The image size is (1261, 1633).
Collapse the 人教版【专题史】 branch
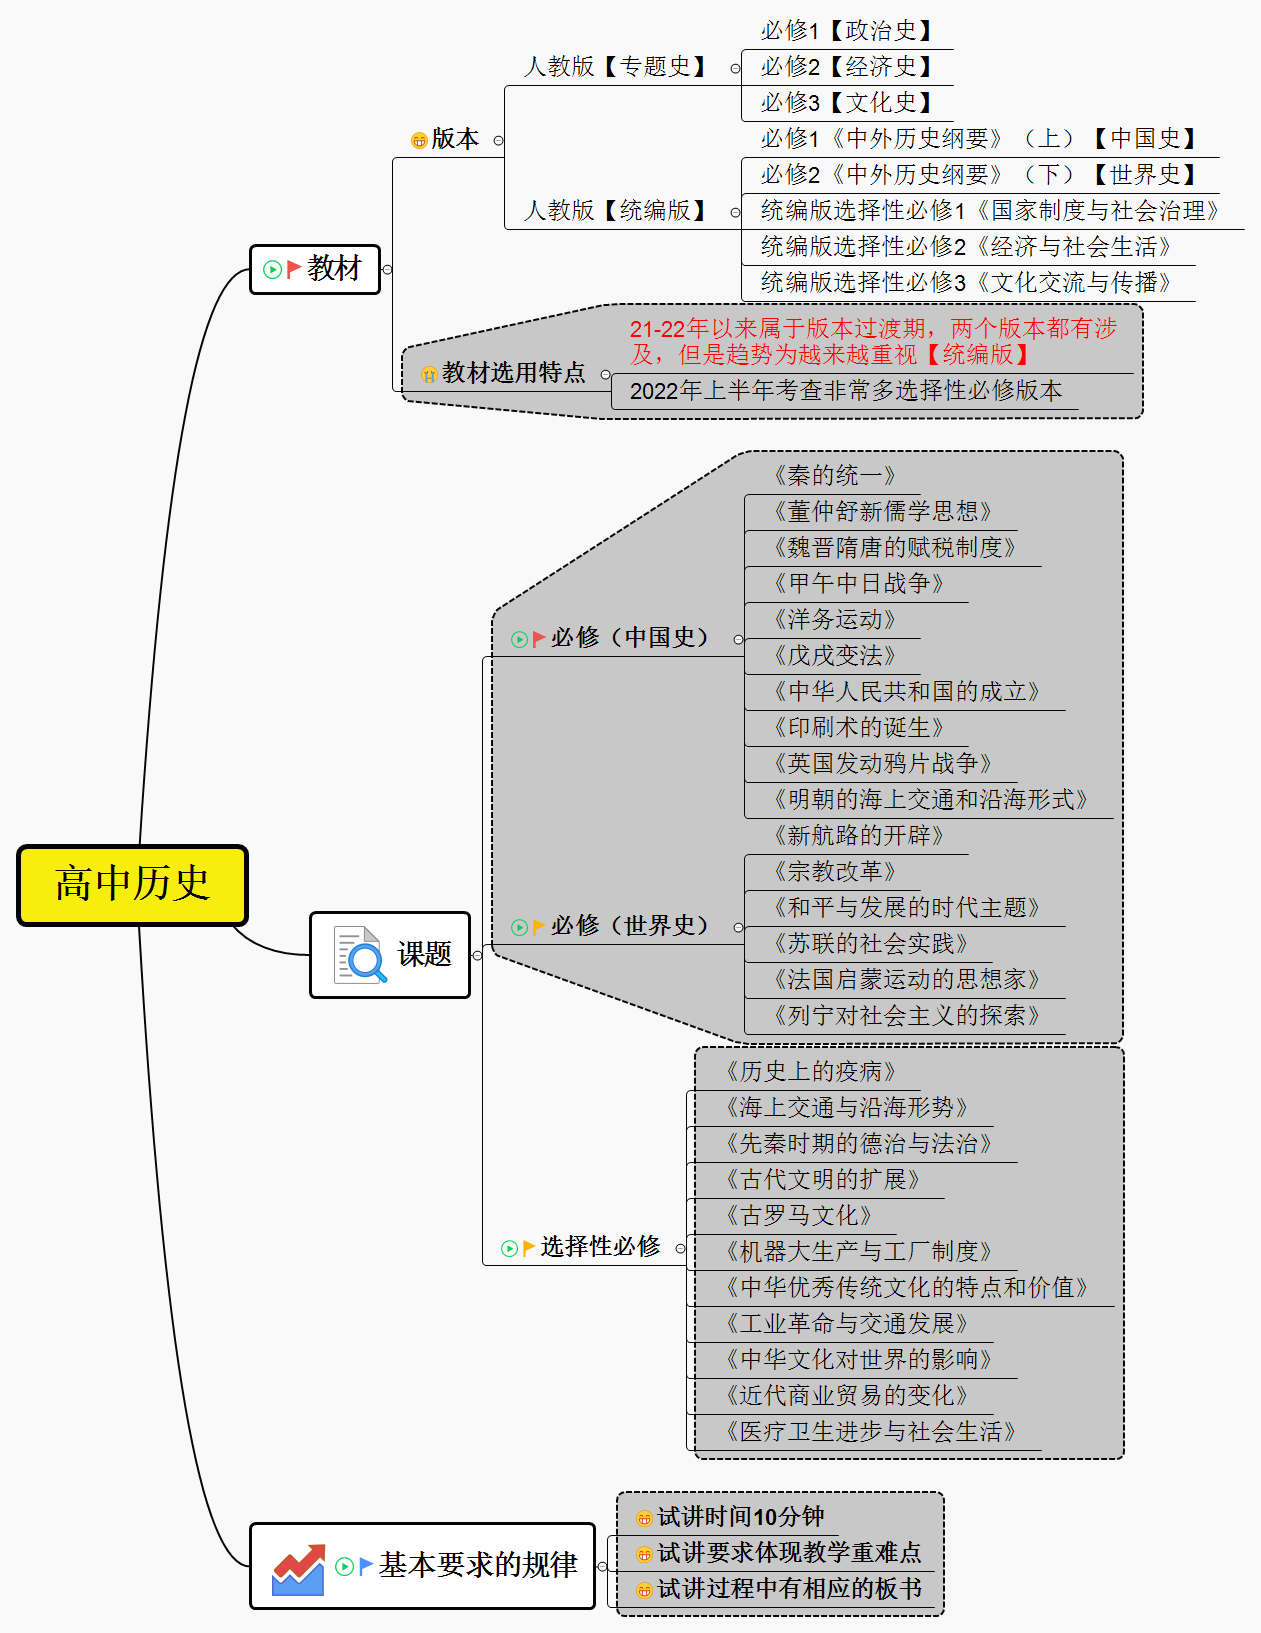735,68
